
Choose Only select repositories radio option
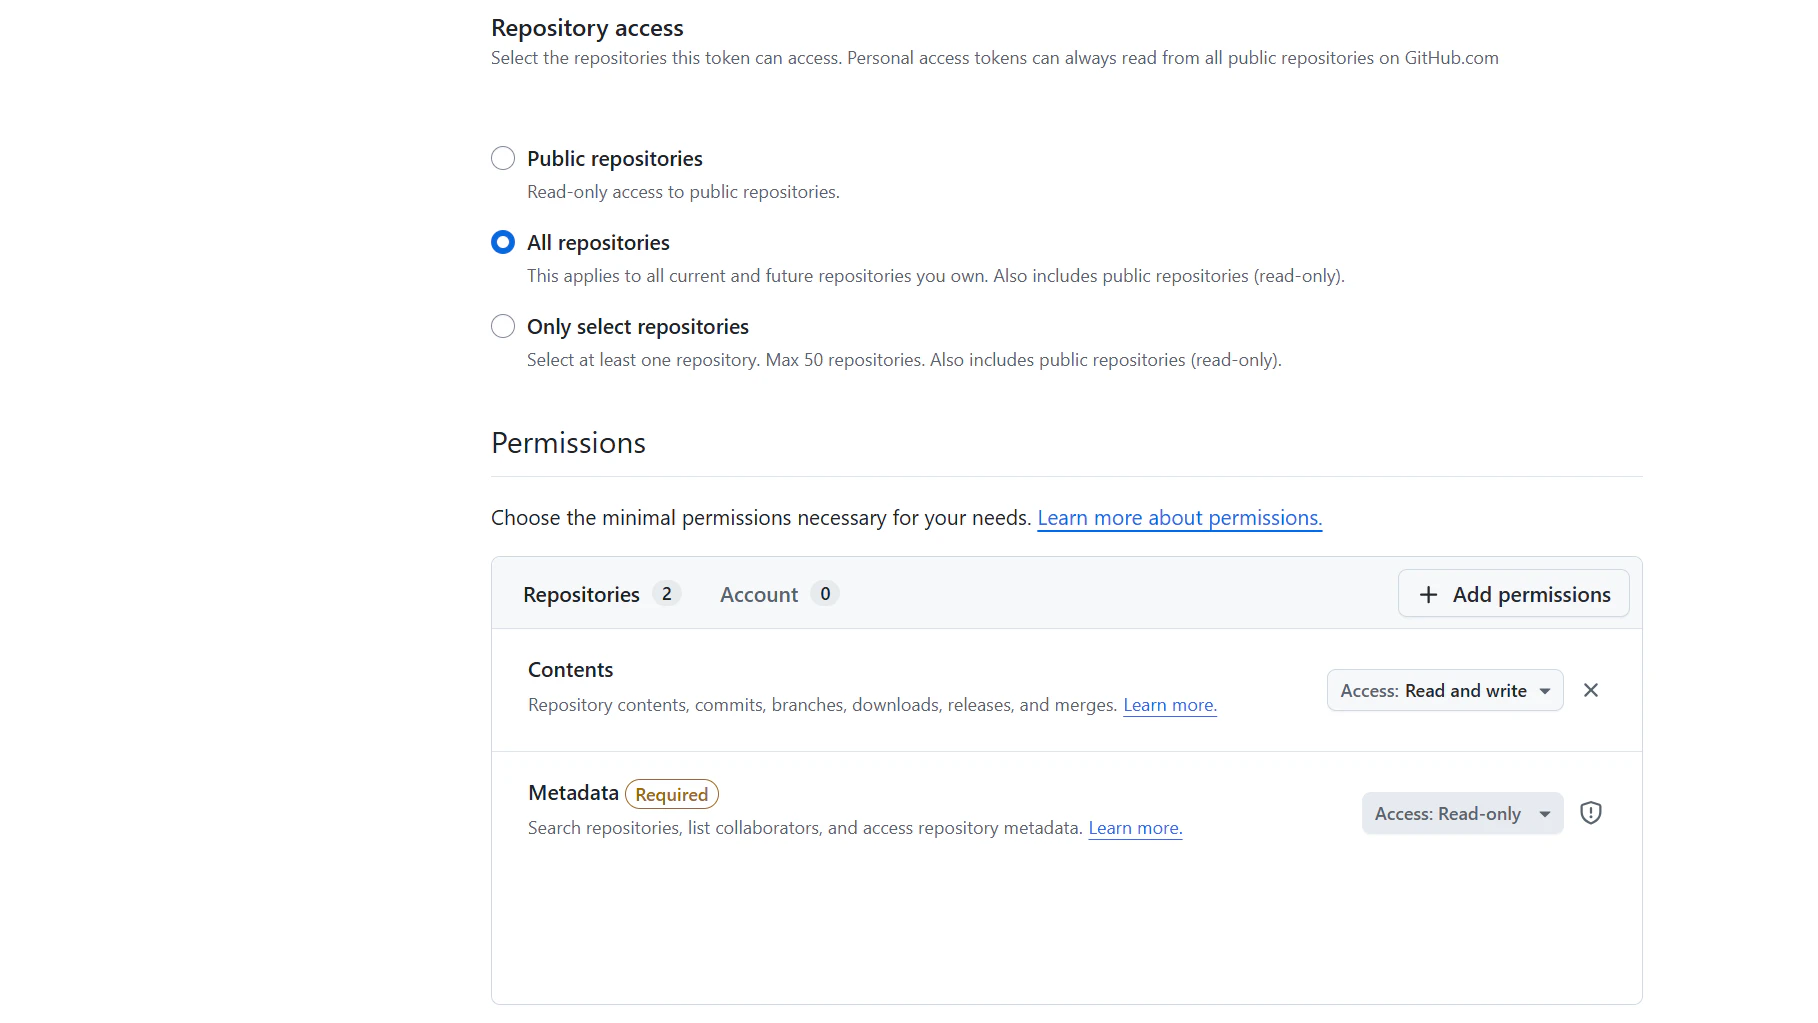503,326
